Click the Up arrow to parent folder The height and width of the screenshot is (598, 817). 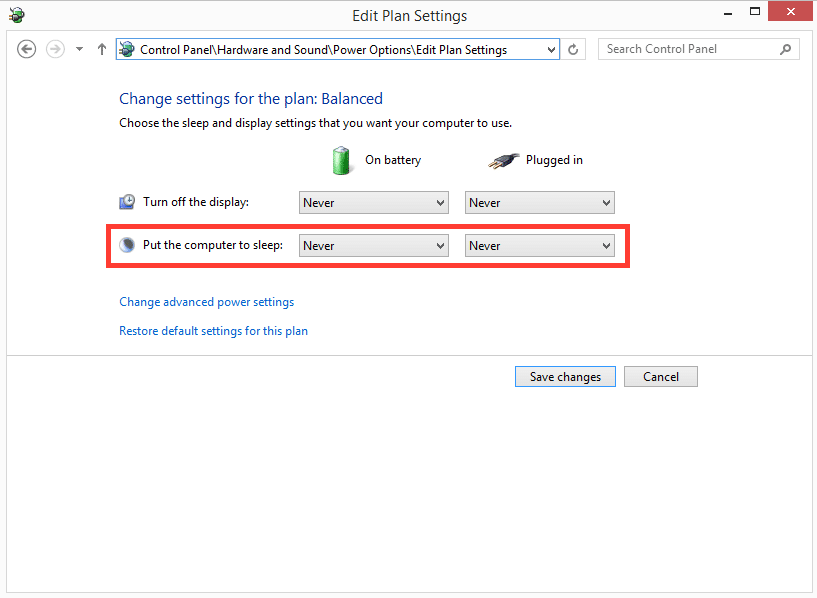pos(101,49)
